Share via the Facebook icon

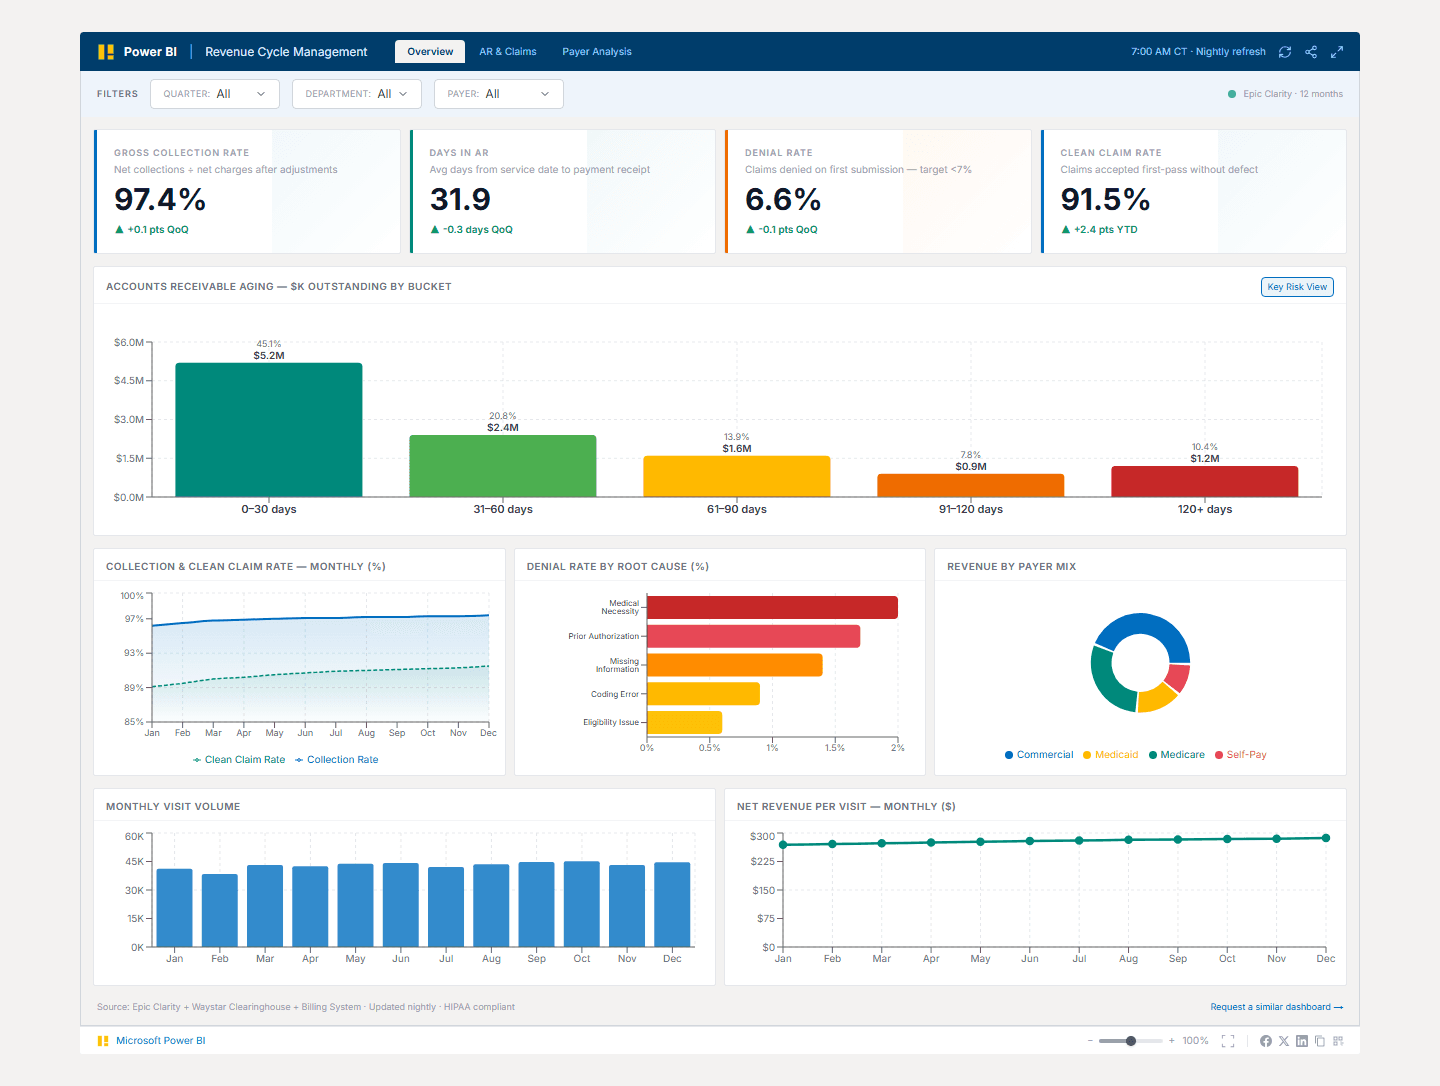[1266, 1041]
